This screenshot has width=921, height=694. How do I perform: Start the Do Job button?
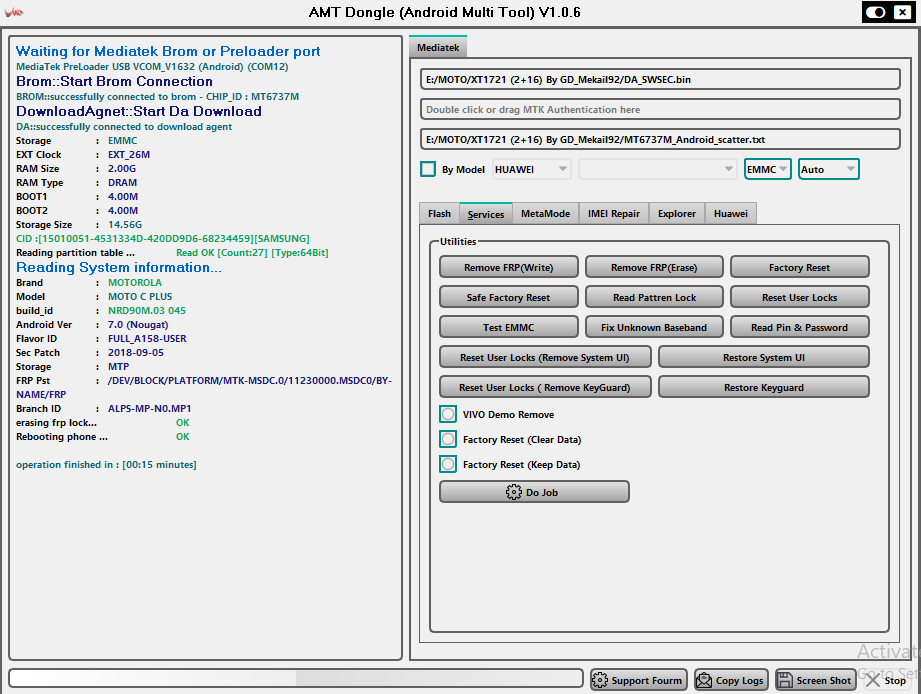coord(535,492)
